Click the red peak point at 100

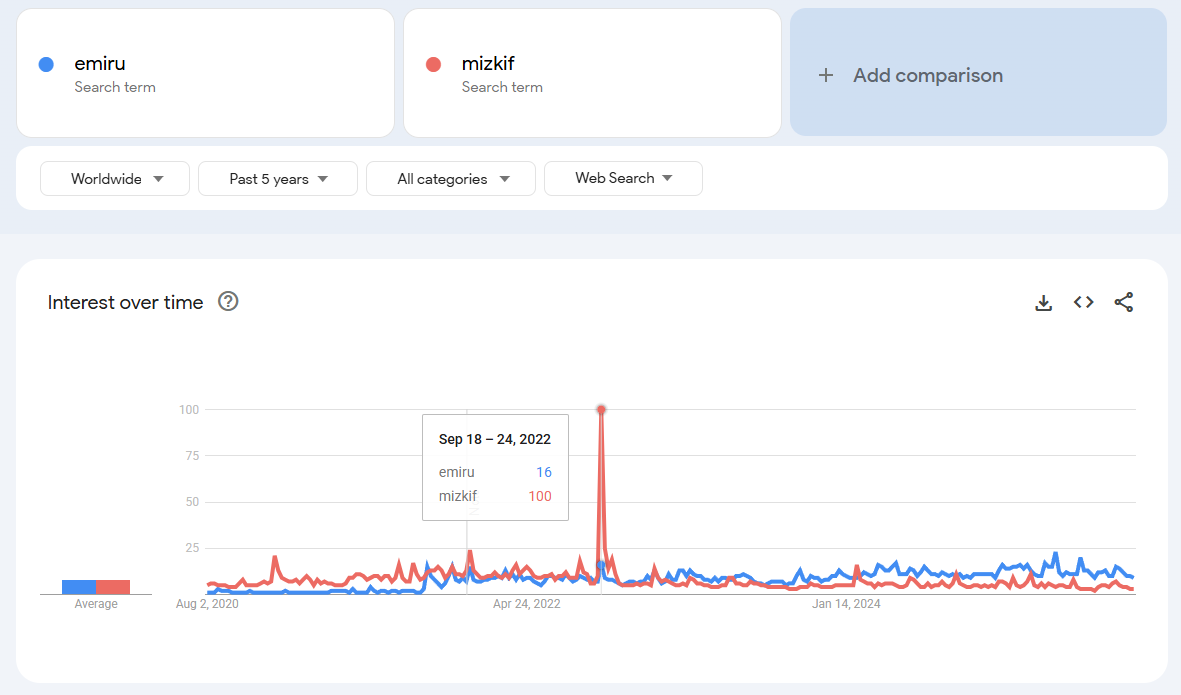pyautogui.click(x=601, y=410)
